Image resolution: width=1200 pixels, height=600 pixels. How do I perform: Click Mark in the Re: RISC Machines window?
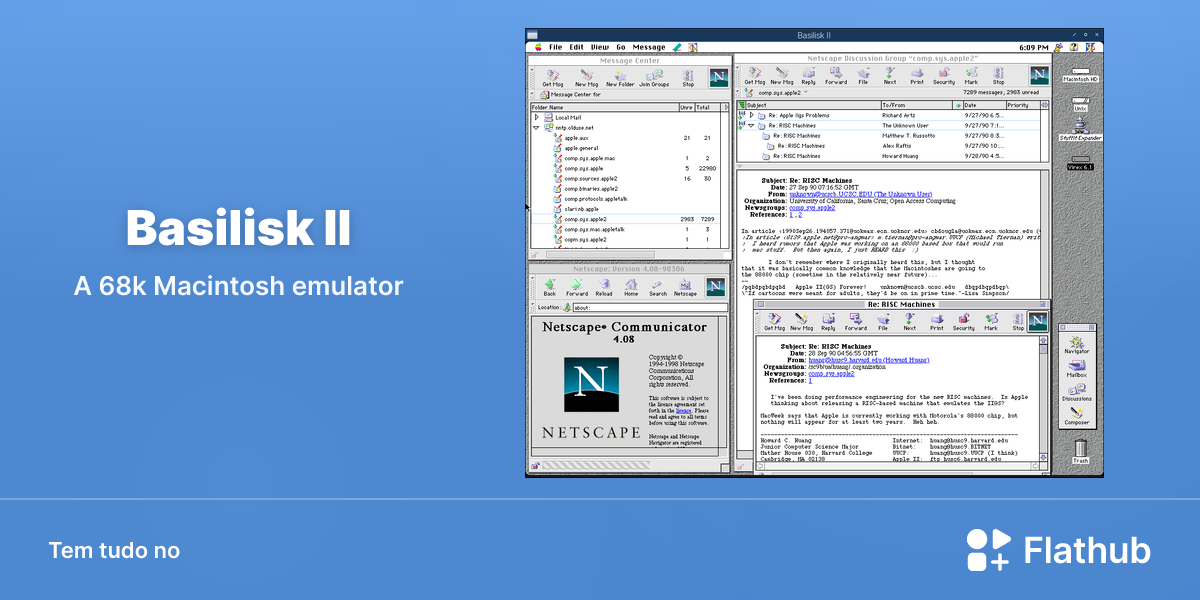[x=991, y=322]
